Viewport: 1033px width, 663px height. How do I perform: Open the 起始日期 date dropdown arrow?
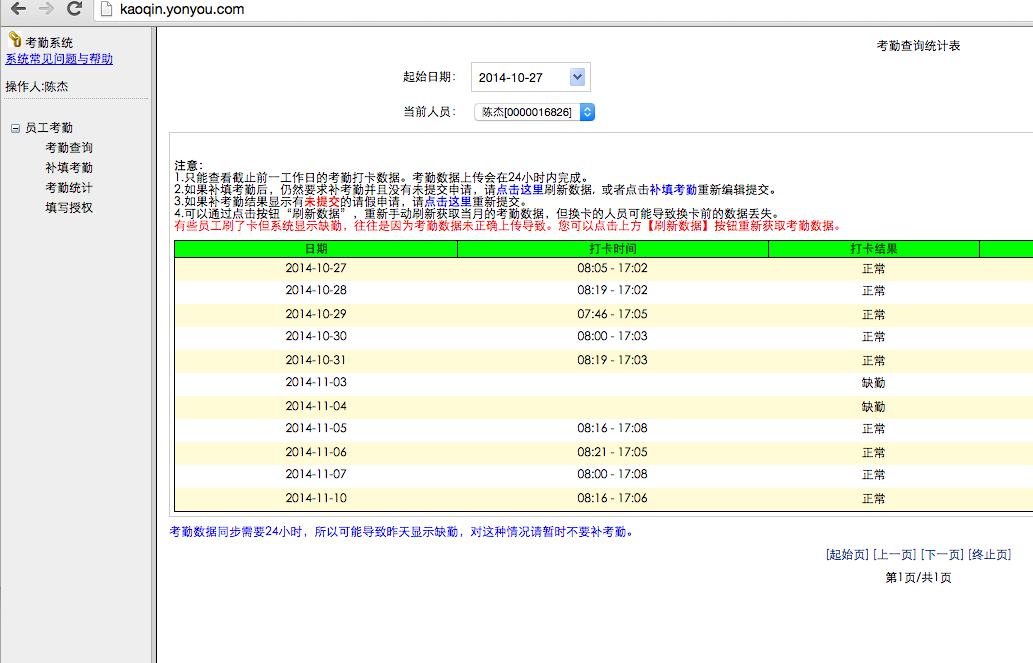(577, 77)
